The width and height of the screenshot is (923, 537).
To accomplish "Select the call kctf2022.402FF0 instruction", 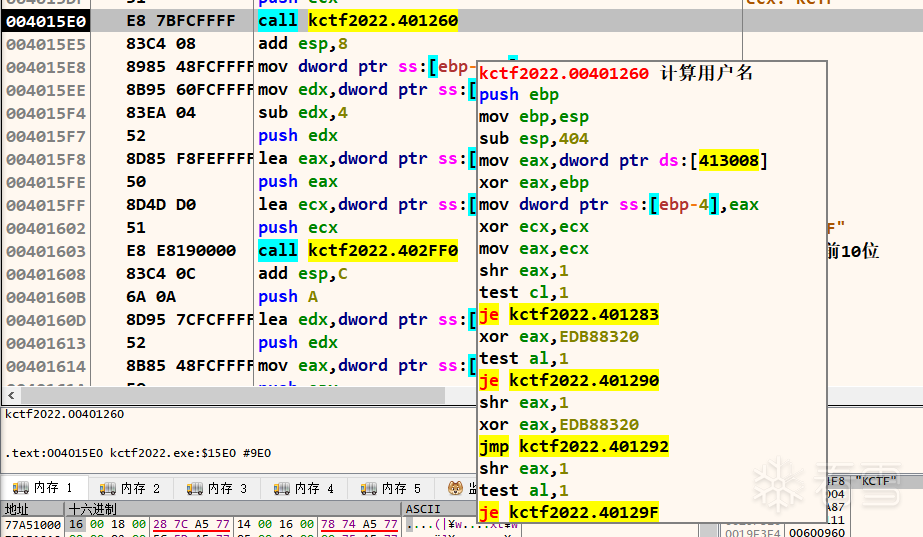I will 358,251.
